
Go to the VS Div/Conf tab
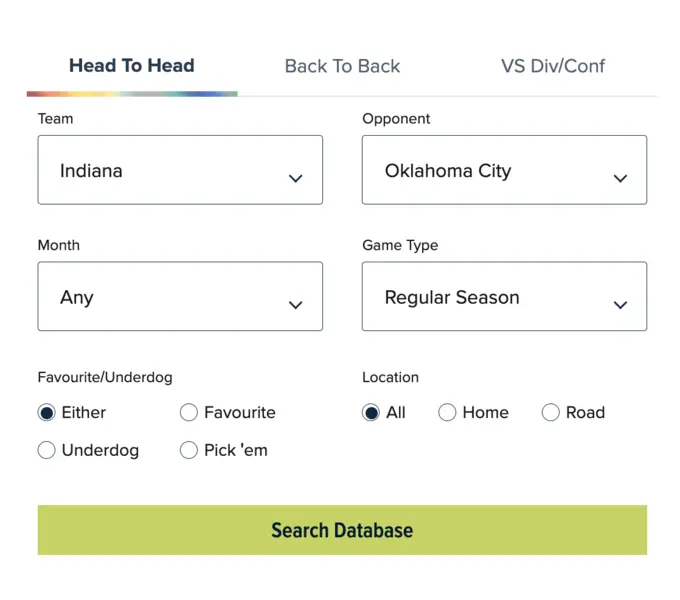(x=553, y=66)
